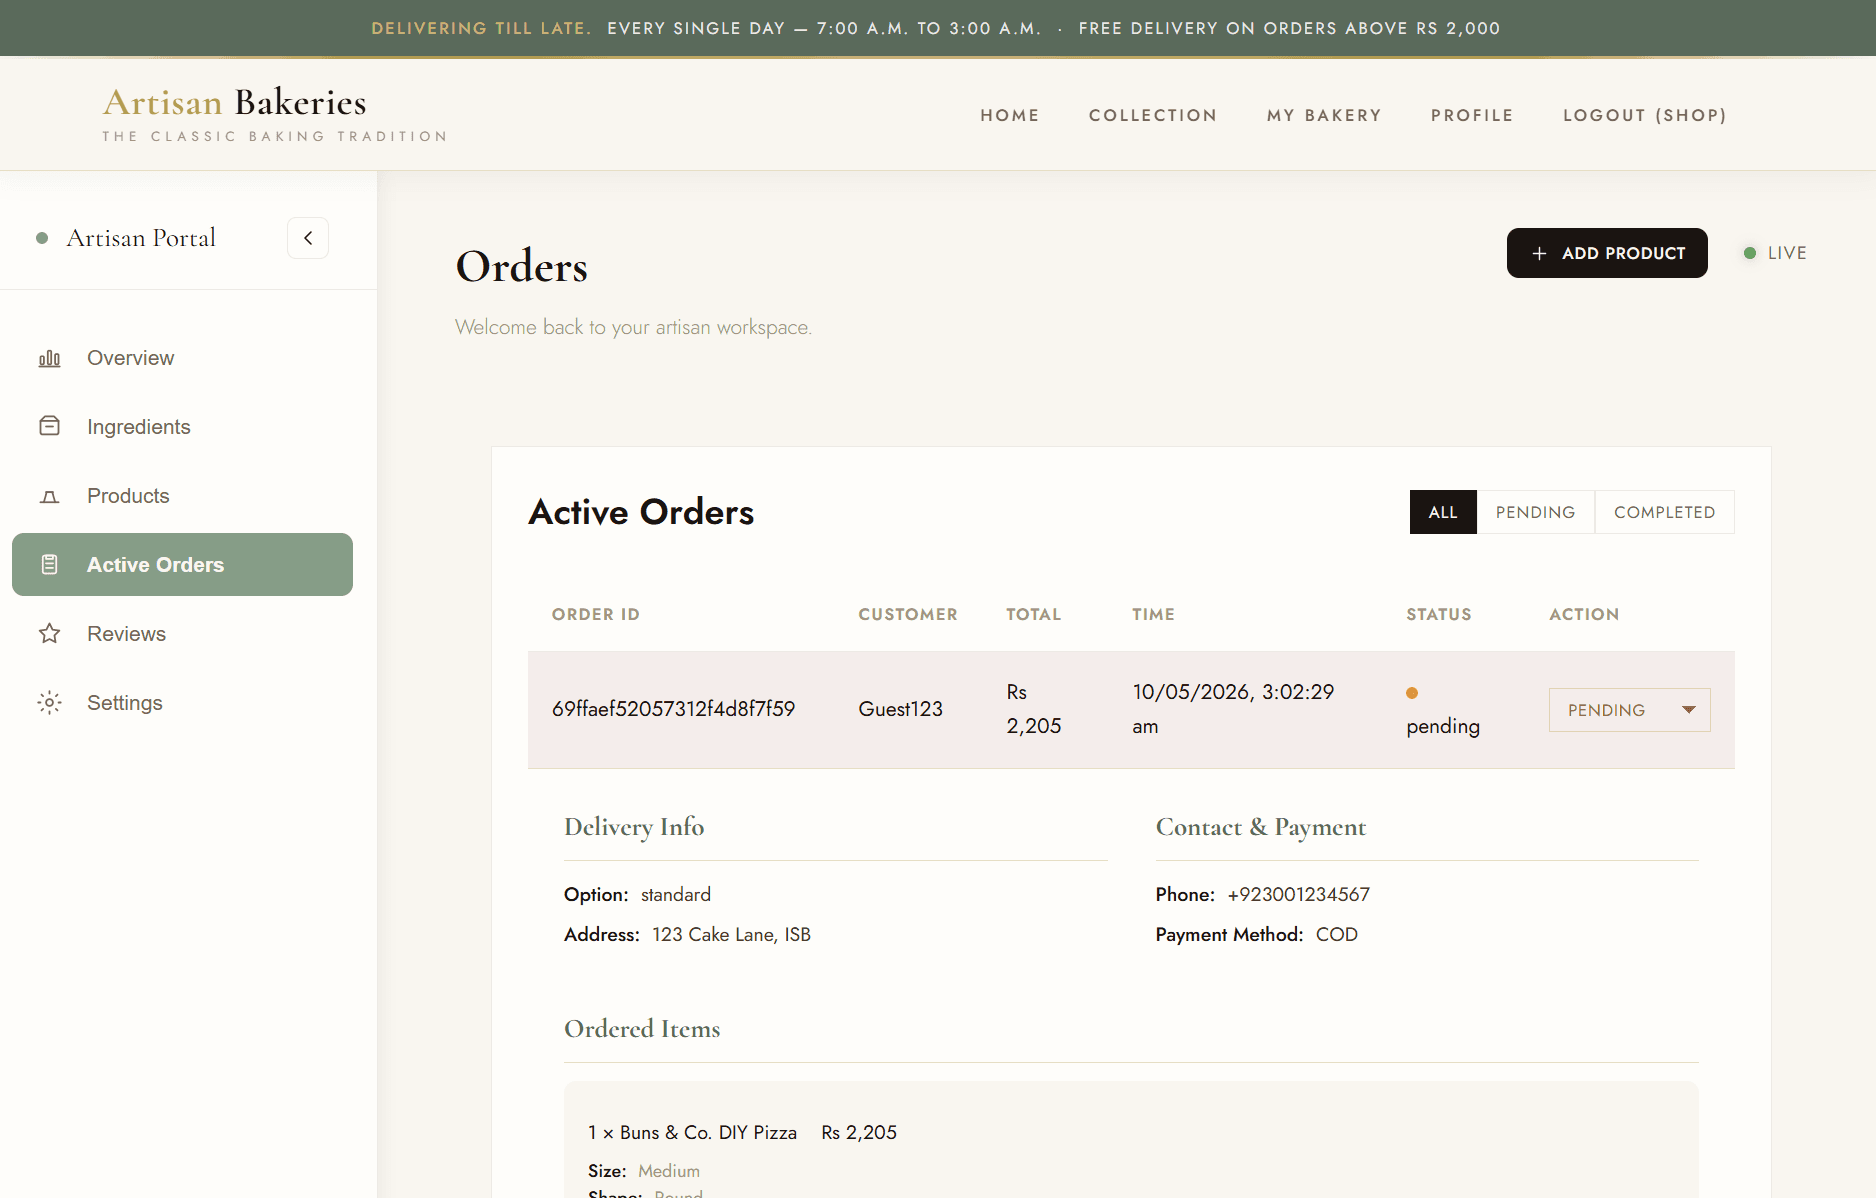The image size is (1876, 1198).
Task: Open Overview in the sidebar
Action: pos(182,358)
